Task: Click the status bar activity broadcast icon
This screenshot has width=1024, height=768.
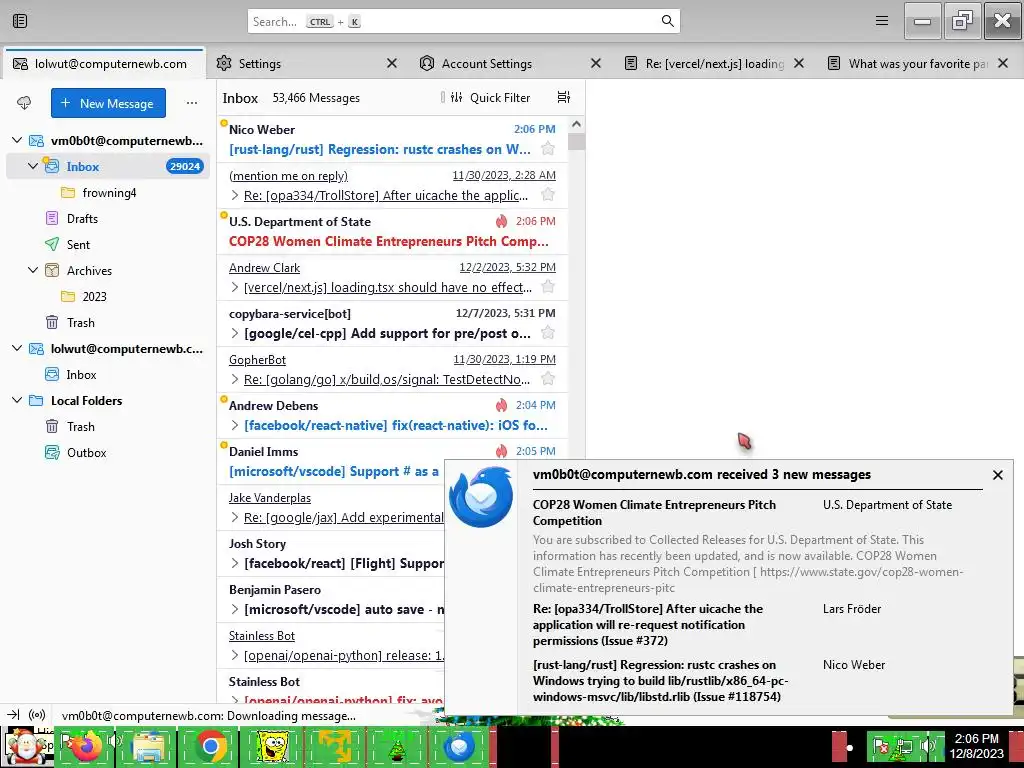Action: 37,714
